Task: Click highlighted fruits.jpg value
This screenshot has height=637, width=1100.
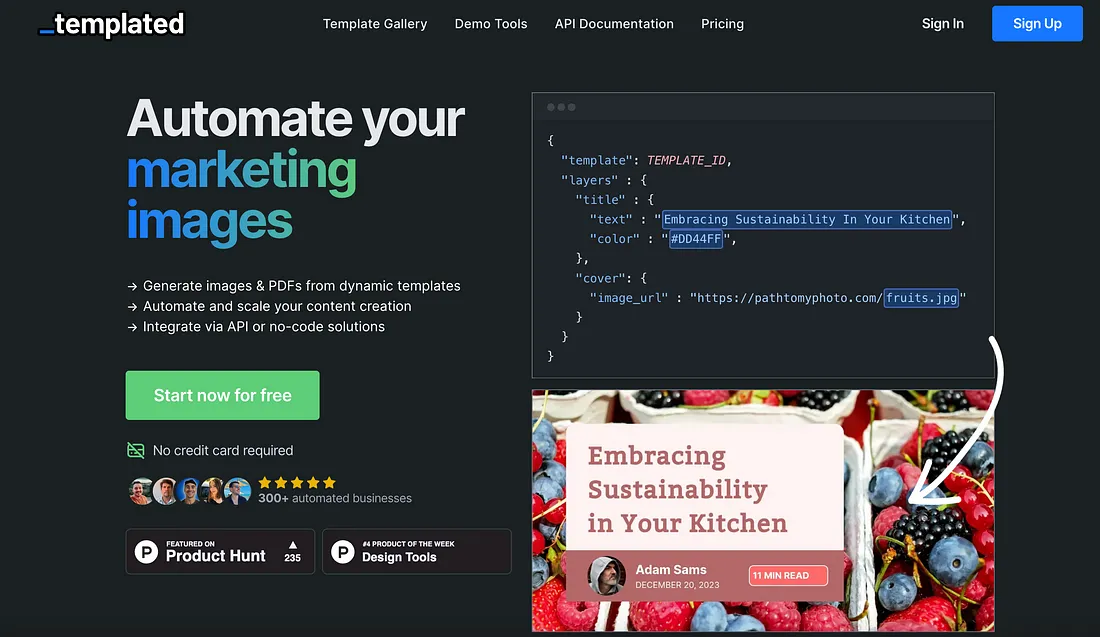Action: click(921, 297)
